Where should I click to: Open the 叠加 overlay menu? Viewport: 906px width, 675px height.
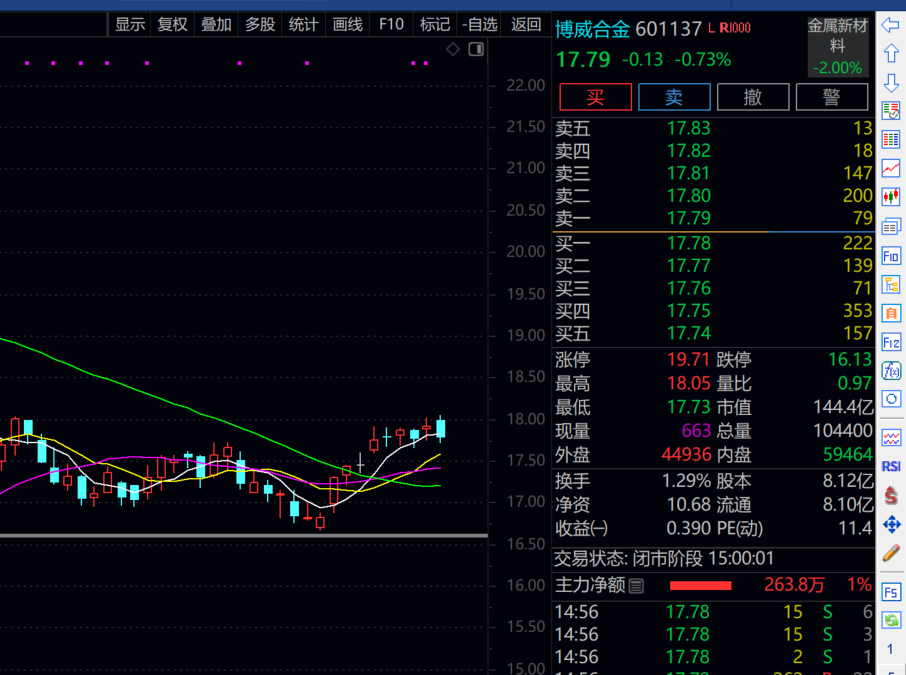click(216, 25)
